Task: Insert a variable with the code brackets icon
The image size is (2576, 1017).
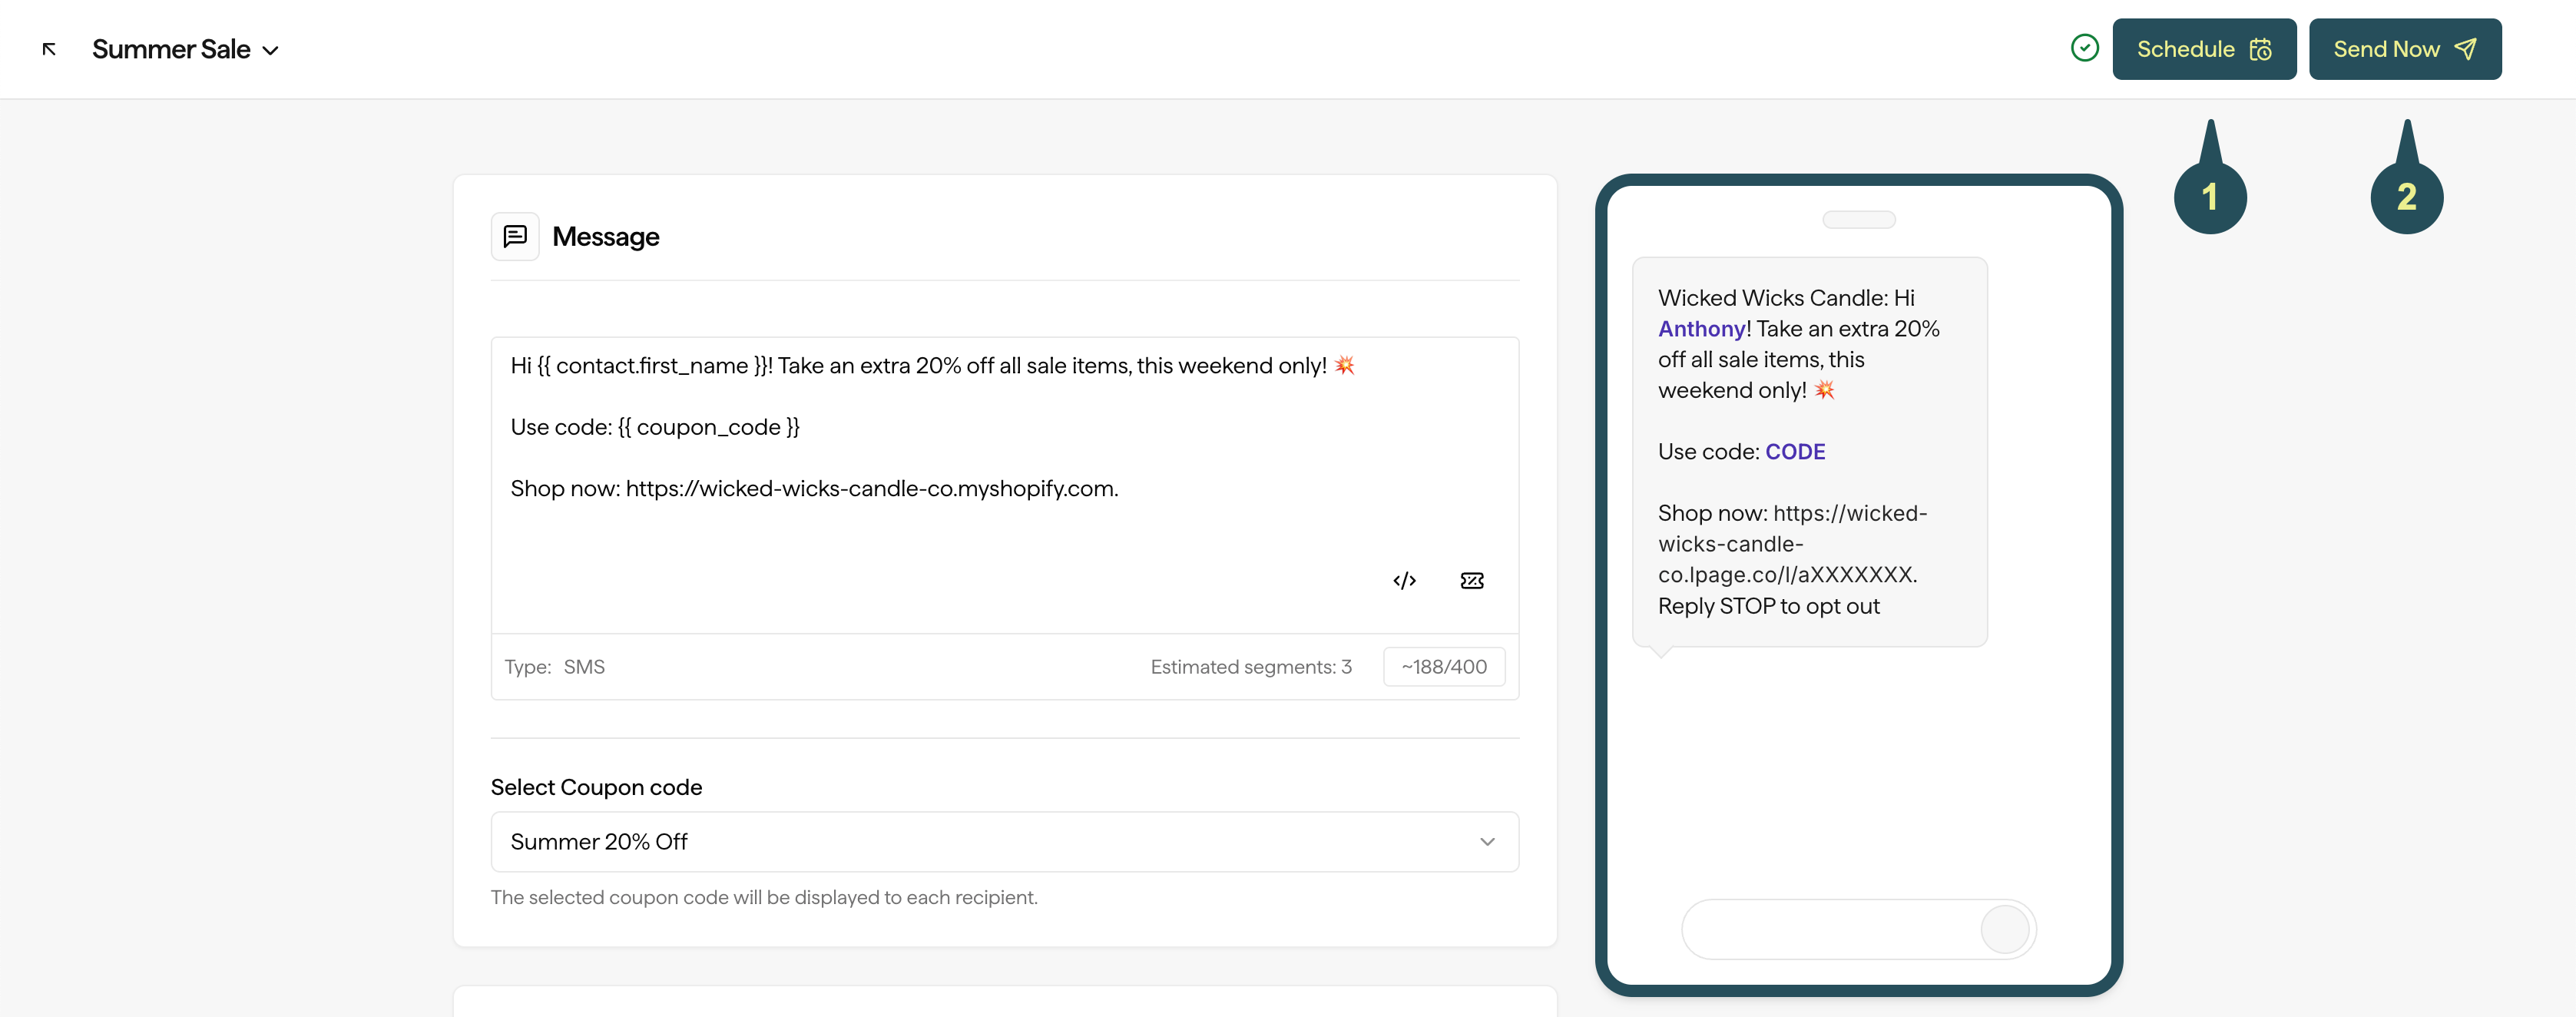Action: (x=1404, y=580)
